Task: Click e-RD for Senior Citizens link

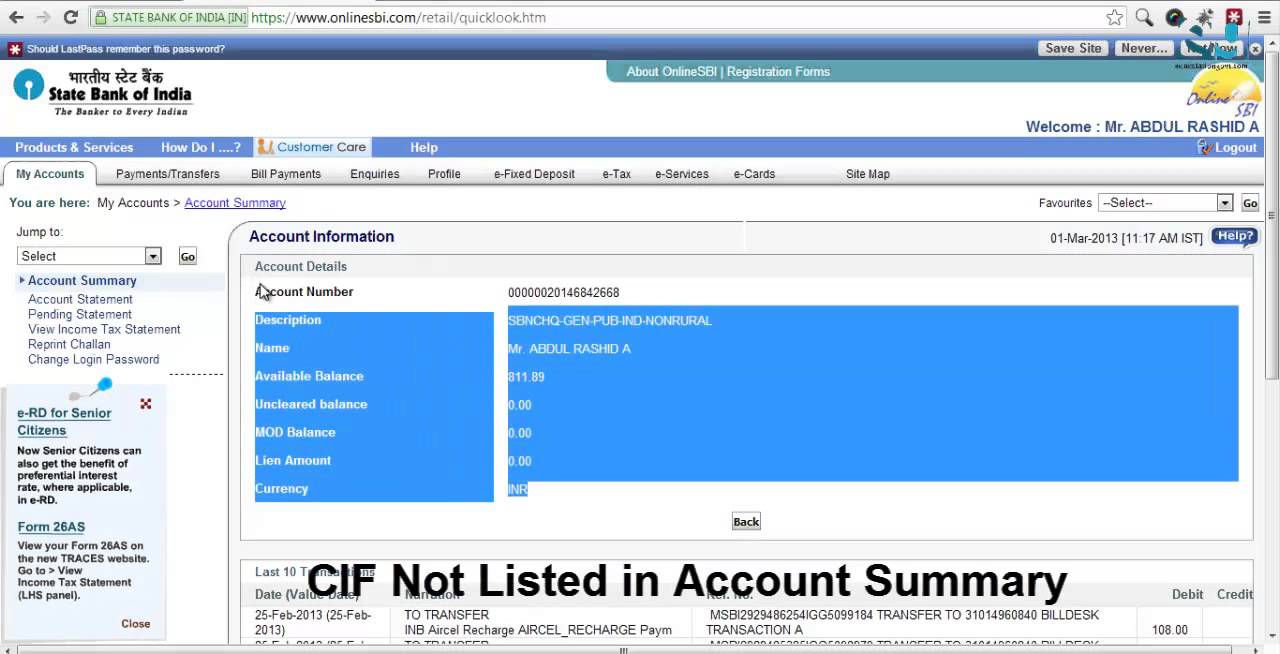Action: click(x=64, y=422)
